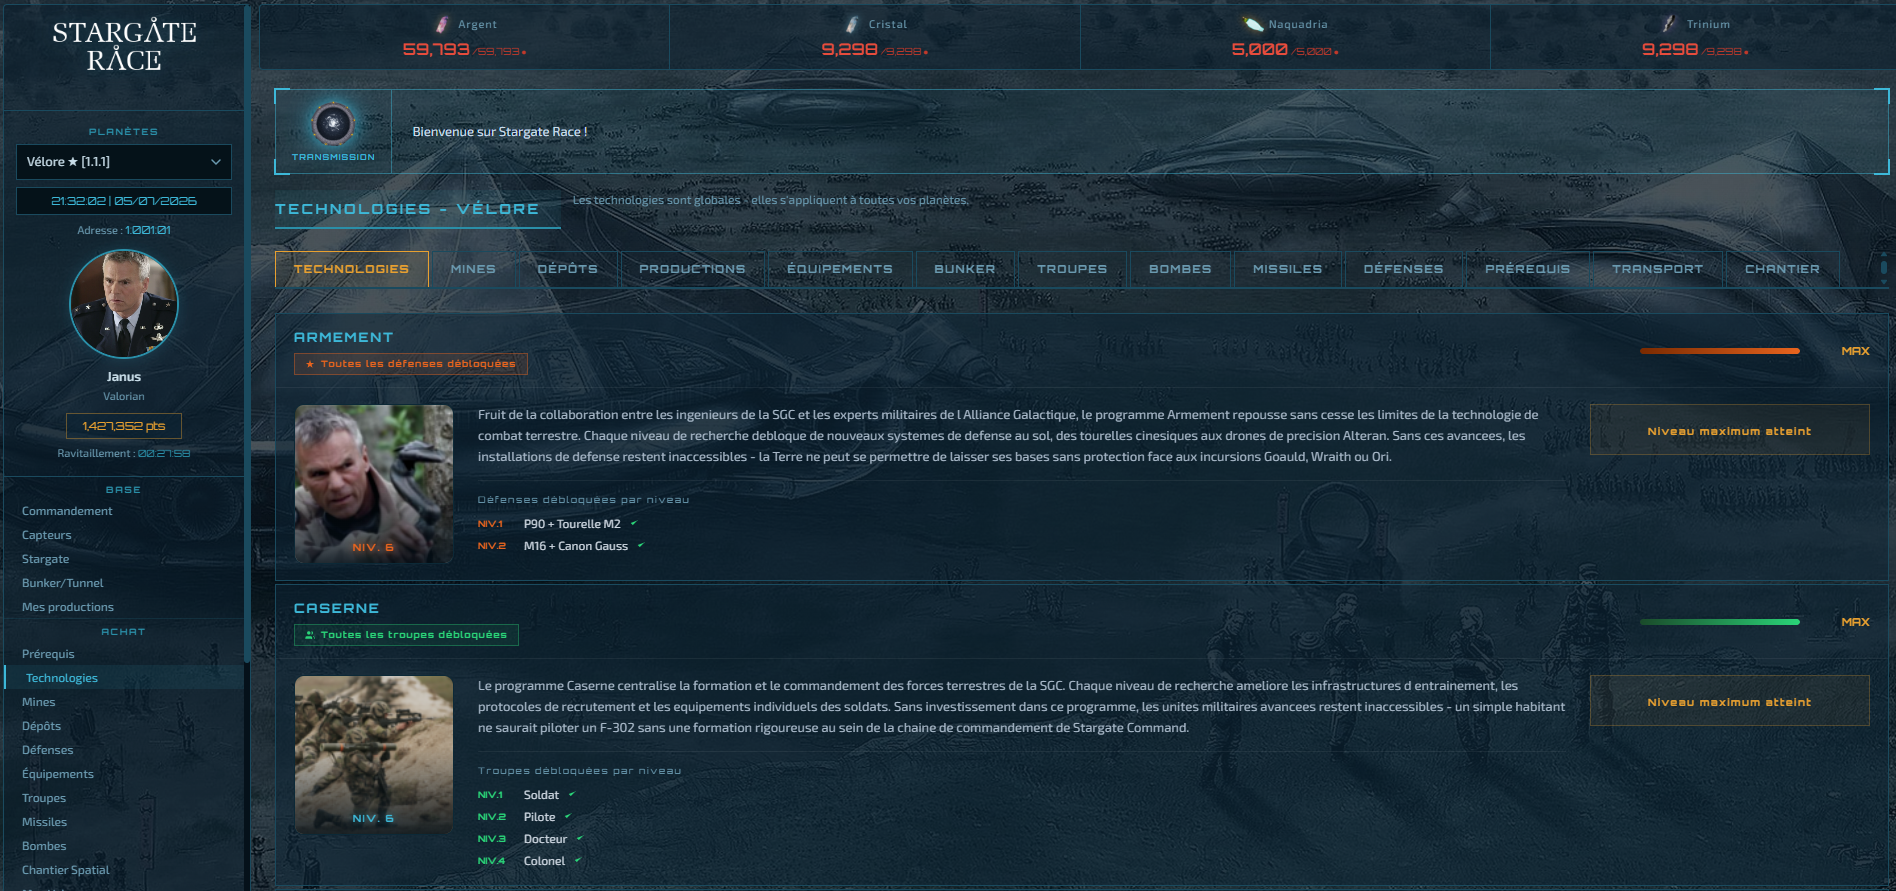Switch to the Mines tab

[x=473, y=269]
